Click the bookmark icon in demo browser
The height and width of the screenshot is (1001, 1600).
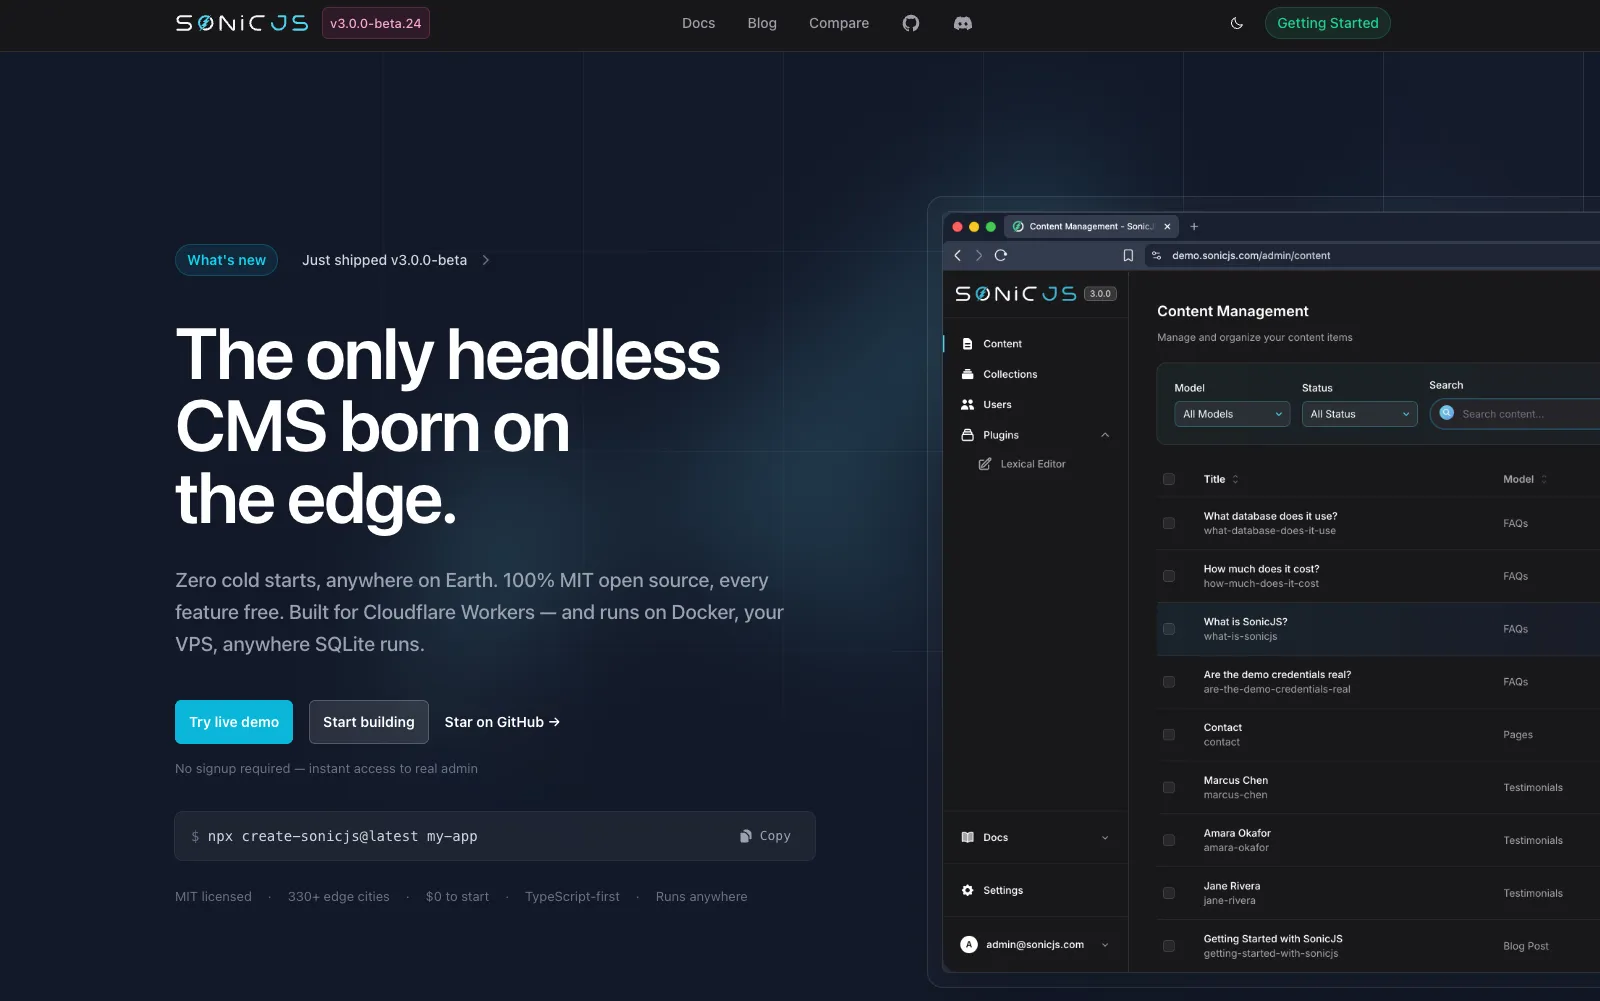[x=1128, y=255]
